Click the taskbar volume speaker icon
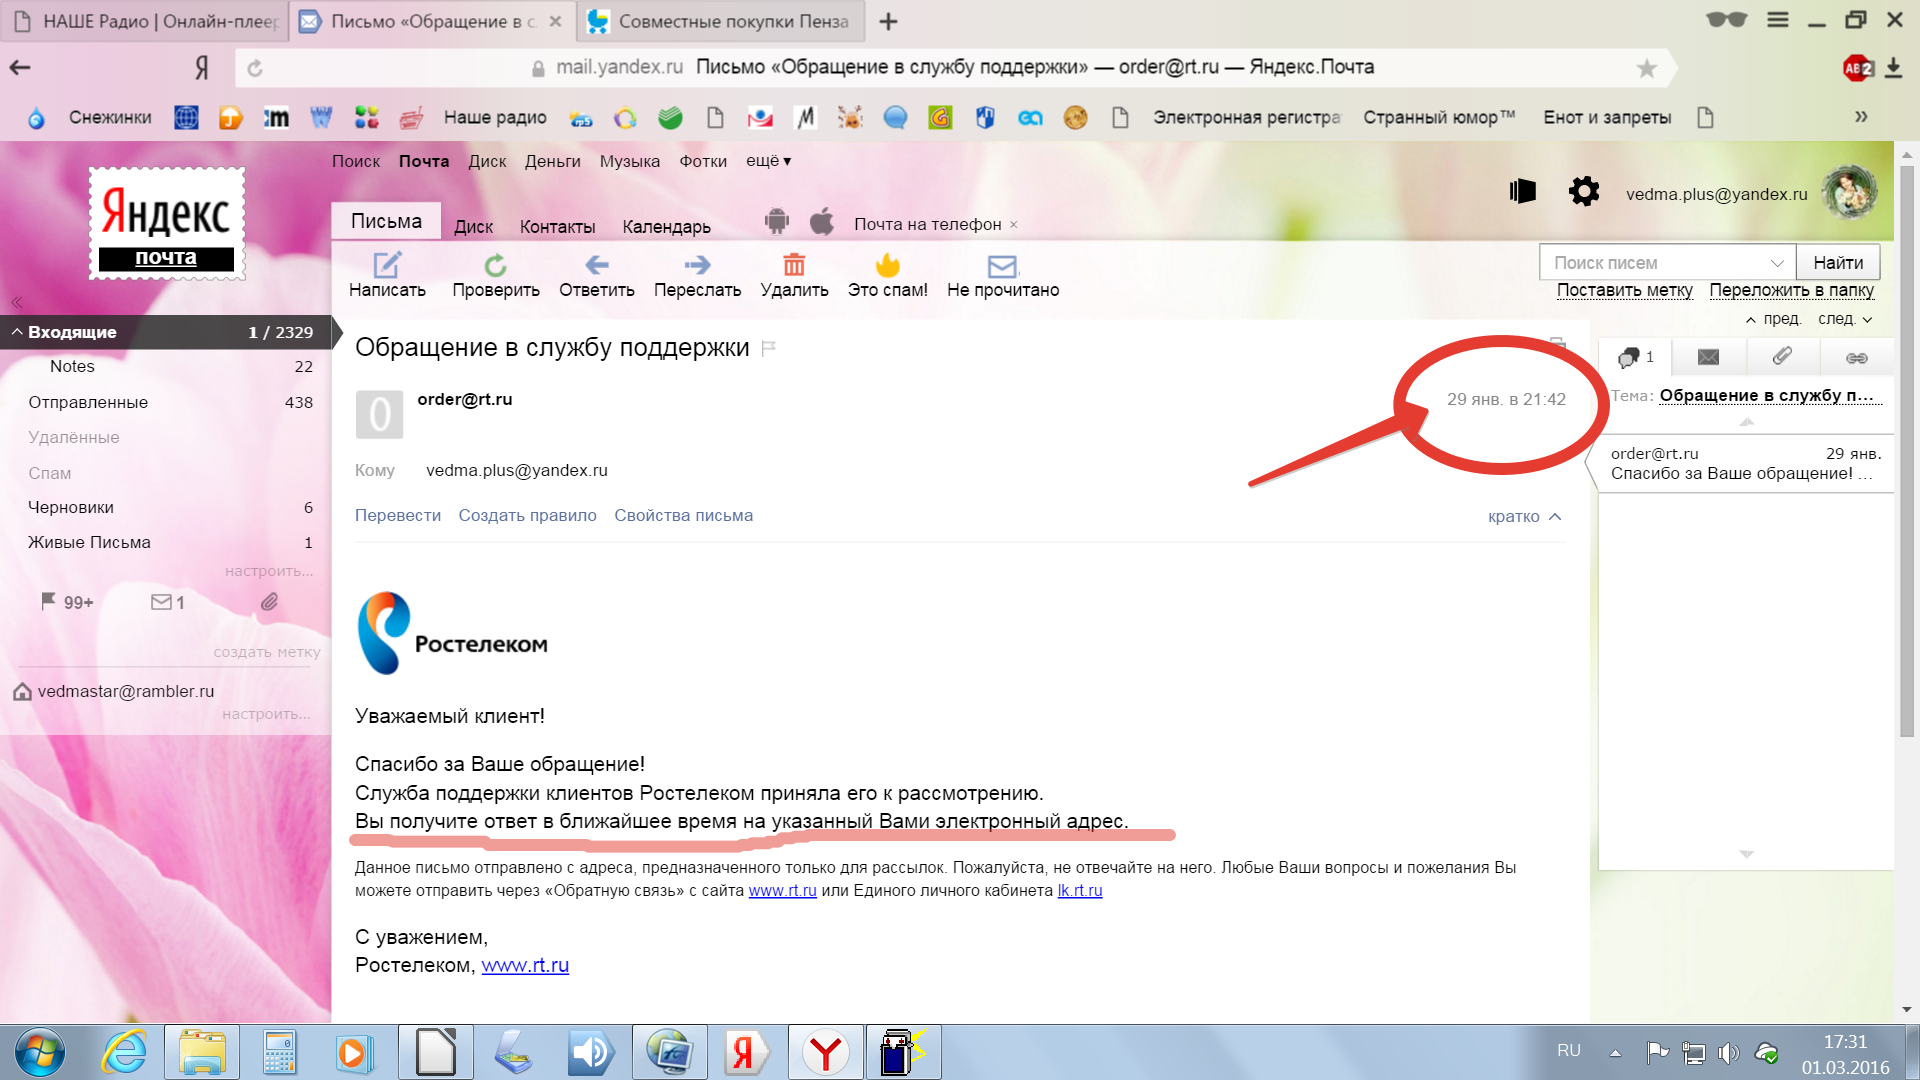 1727,1053
